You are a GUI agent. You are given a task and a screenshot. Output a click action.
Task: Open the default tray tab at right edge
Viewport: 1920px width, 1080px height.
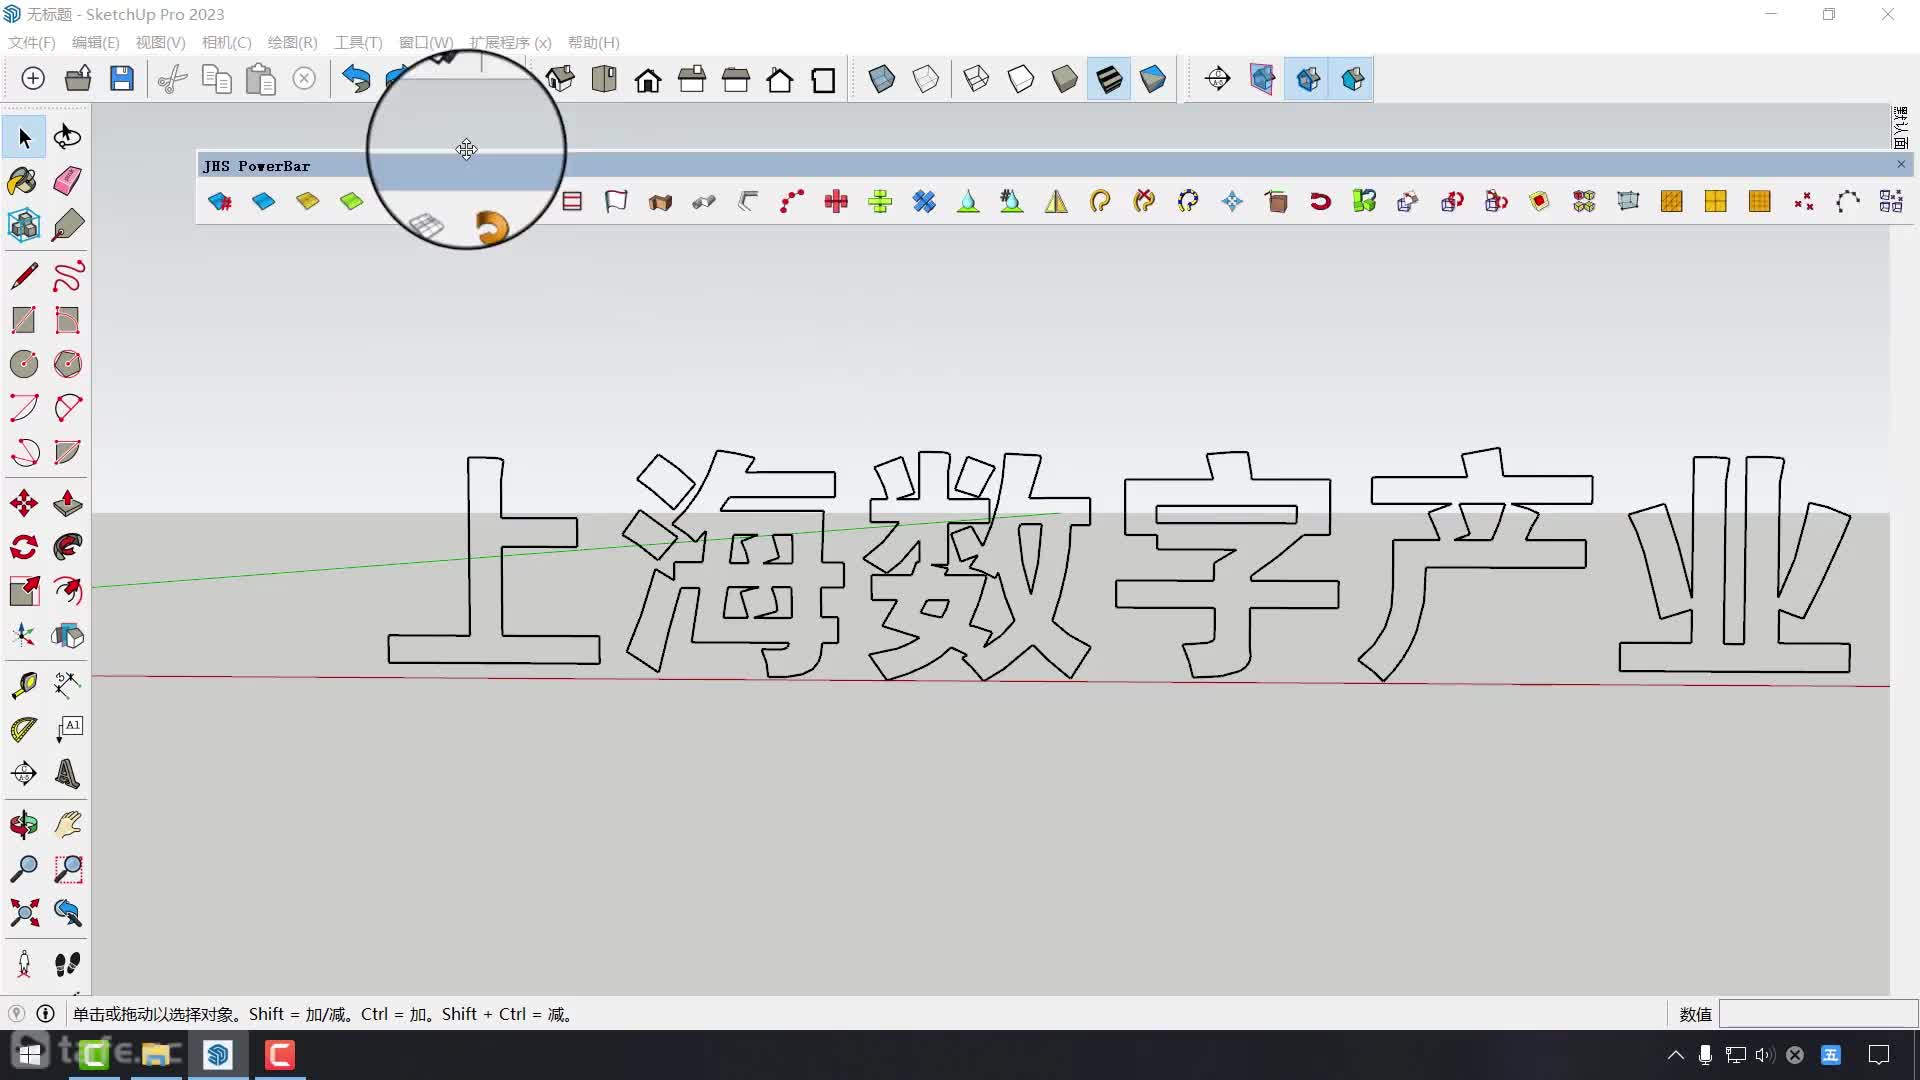click(1900, 127)
